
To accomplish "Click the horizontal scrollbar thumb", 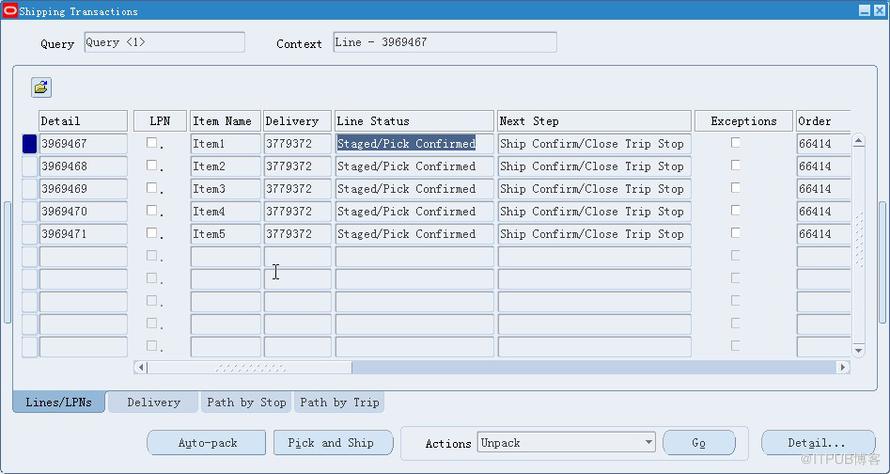I will 250,367.
